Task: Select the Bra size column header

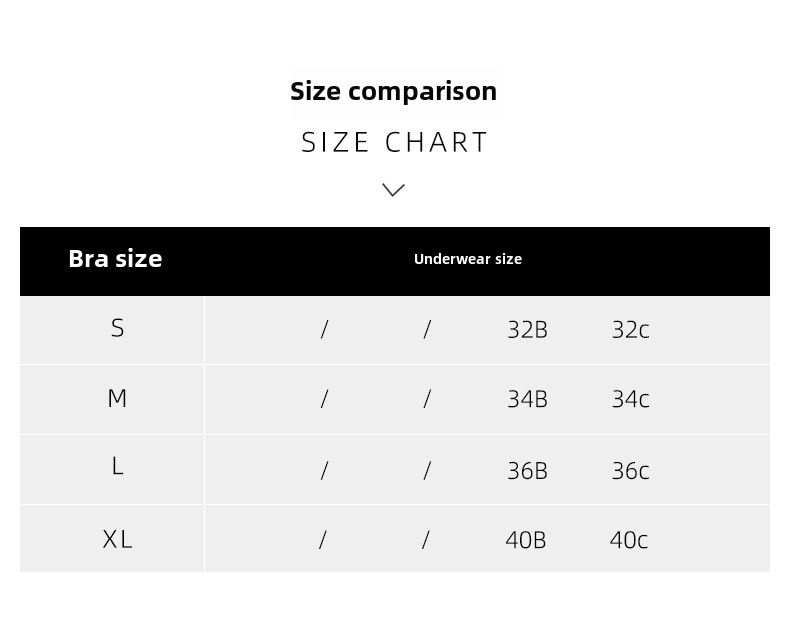Action: pos(115,259)
